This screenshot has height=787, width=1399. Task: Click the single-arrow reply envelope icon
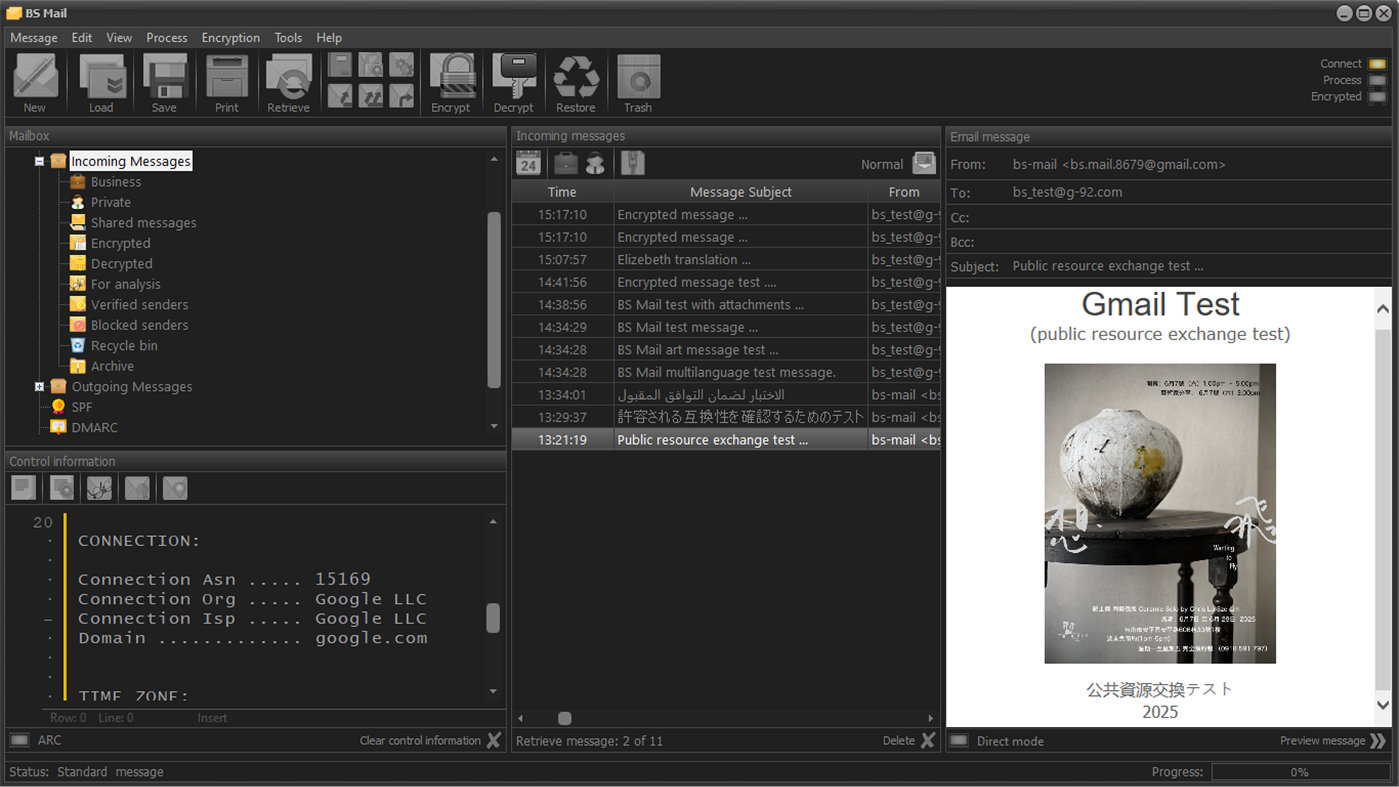[340, 95]
